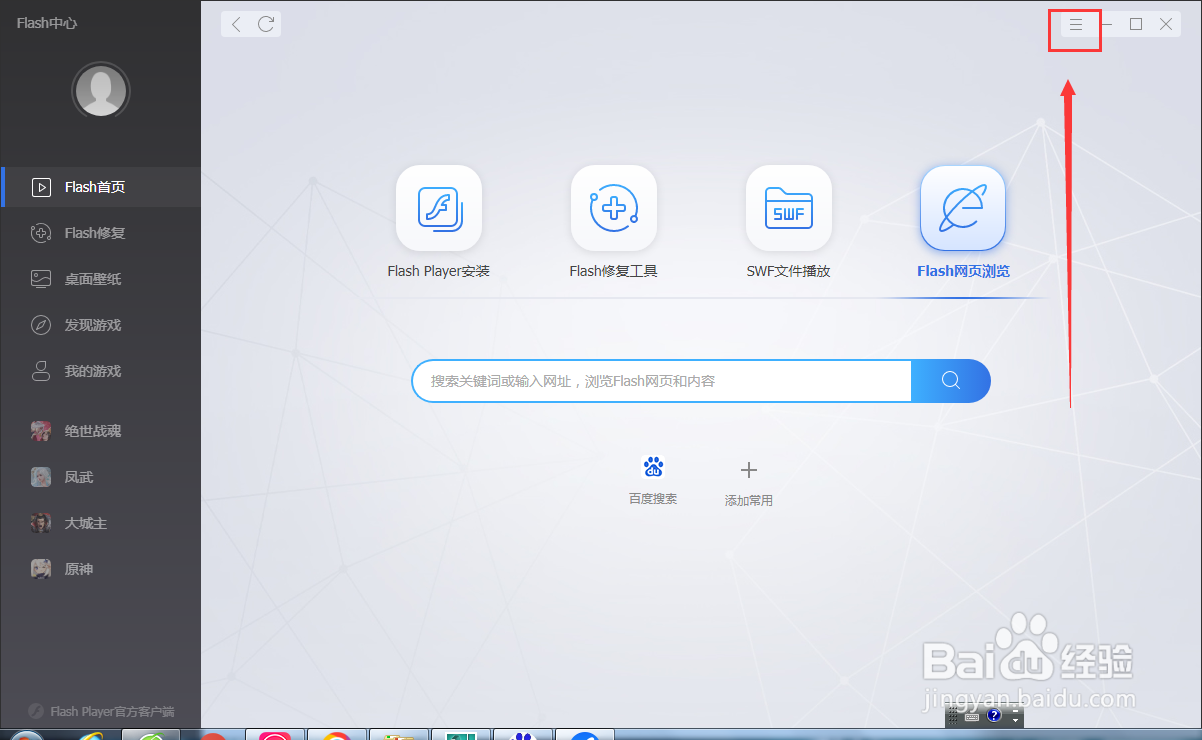The image size is (1202, 740).
Task: Click the language bar help icon
Action: point(994,716)
